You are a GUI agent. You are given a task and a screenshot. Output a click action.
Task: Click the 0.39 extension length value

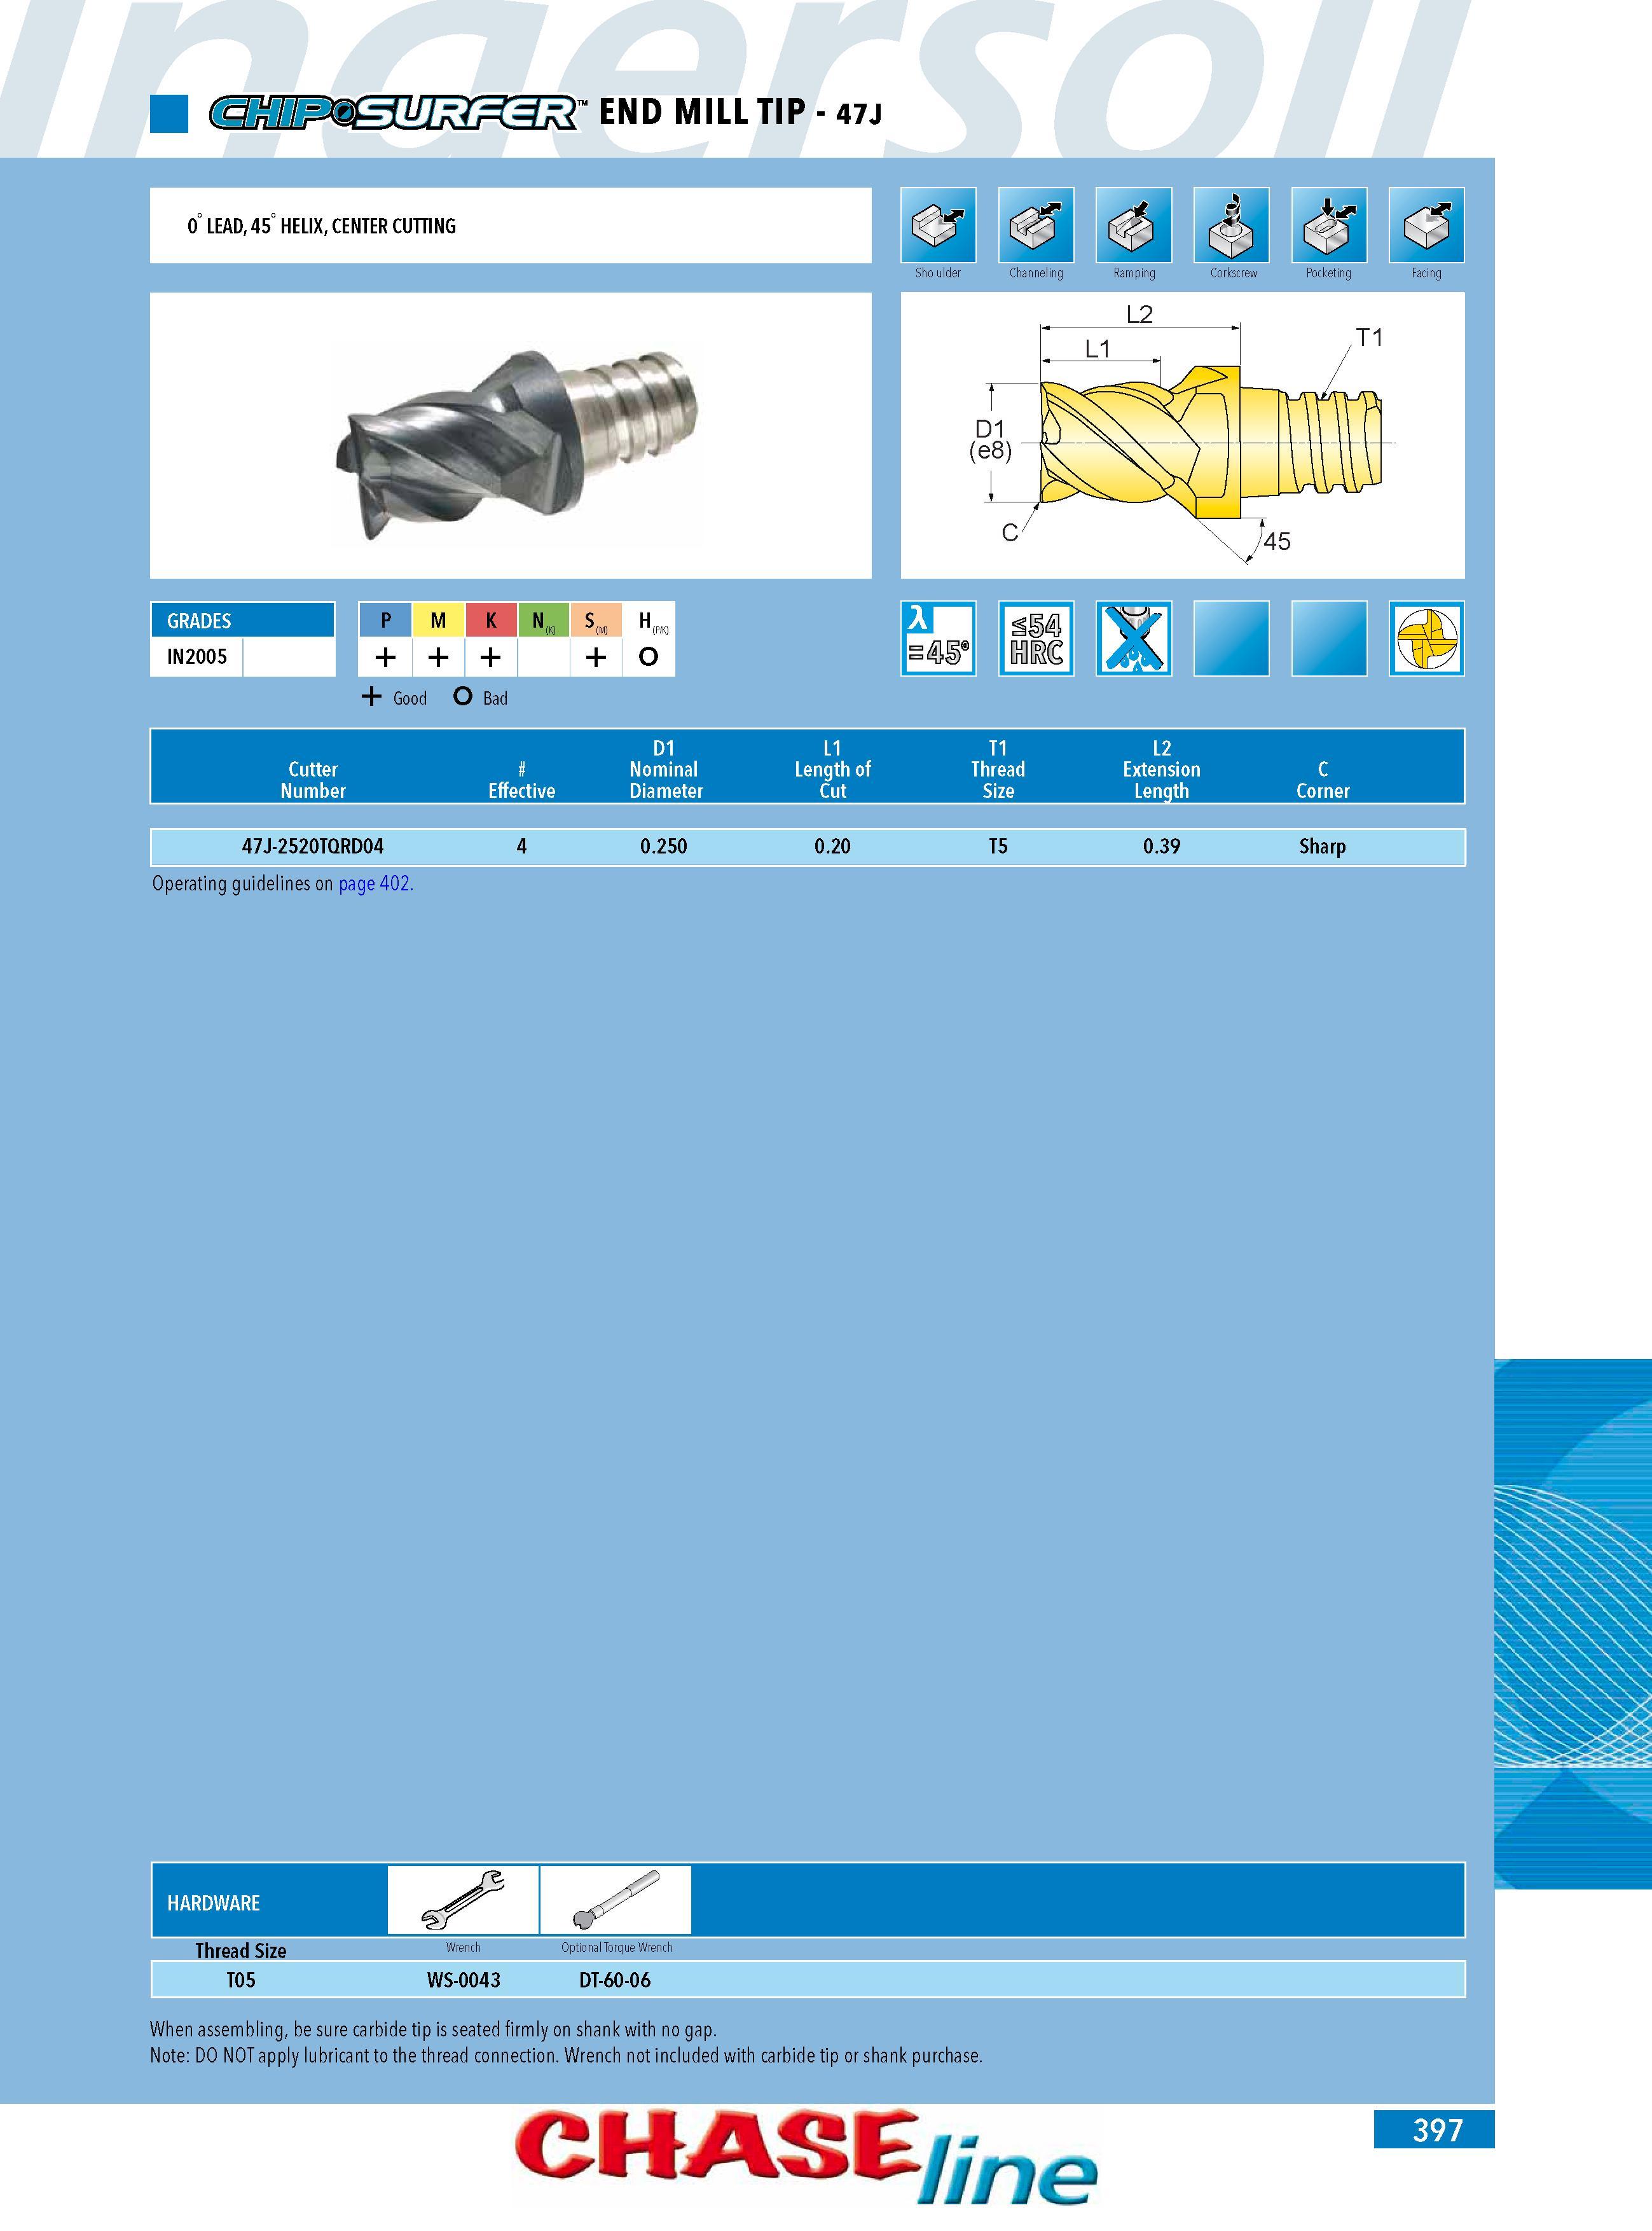pyautogui.click(x=1162, y=846)
